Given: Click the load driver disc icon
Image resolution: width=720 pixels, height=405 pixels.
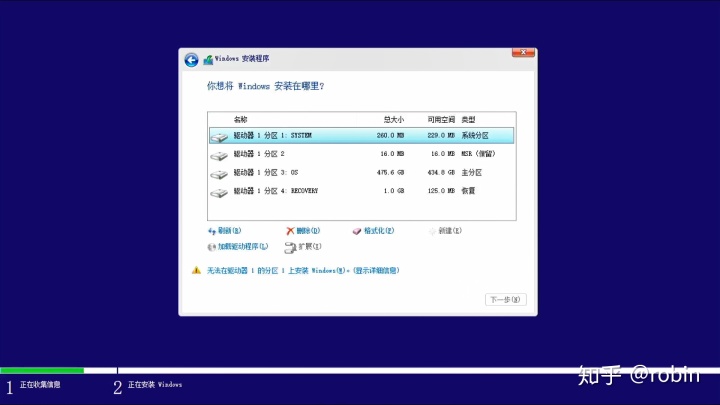Looking at the screenshot, I should click(x=212, y=247).
